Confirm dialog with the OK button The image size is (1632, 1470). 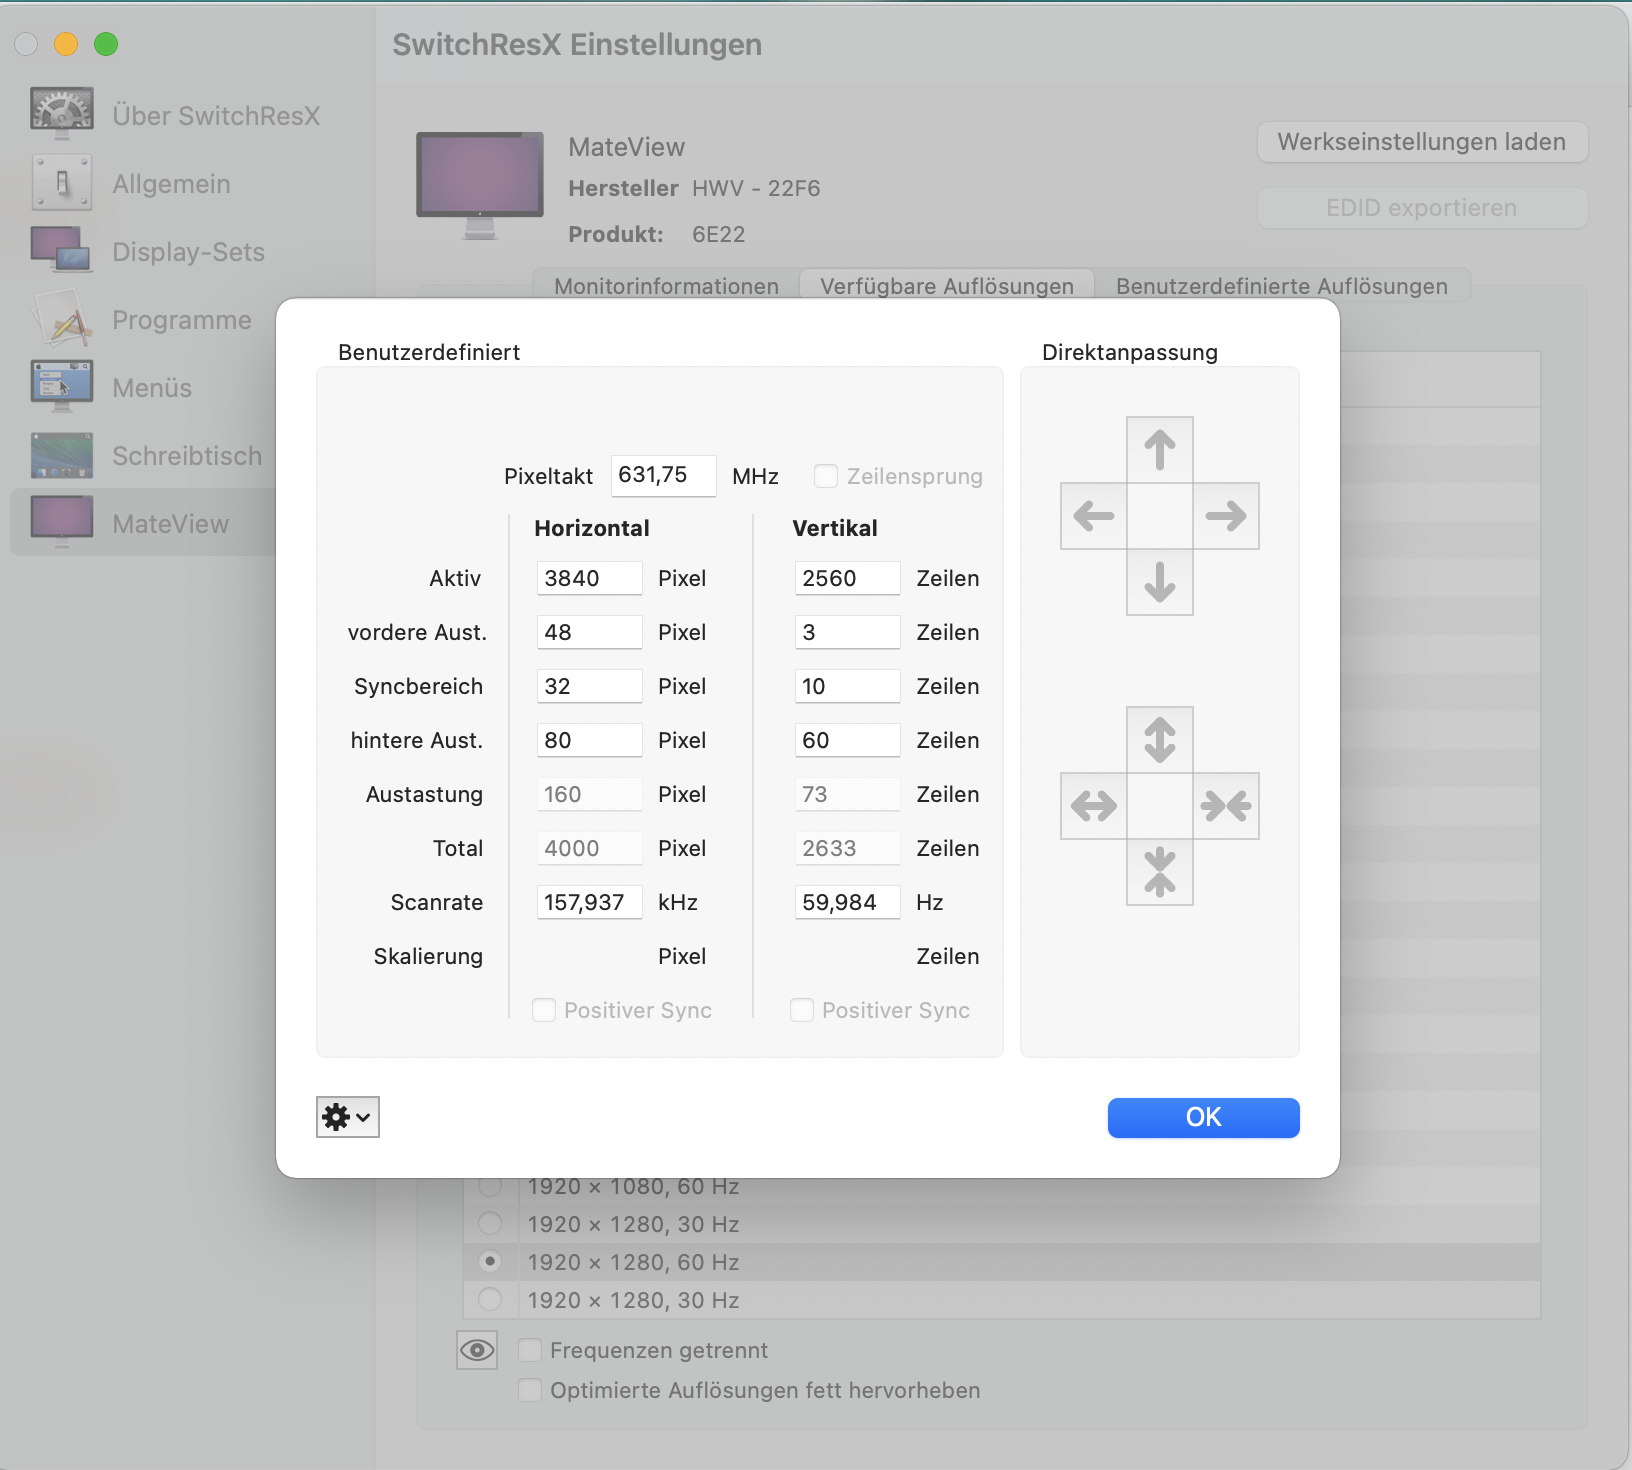[1204, 1117]
